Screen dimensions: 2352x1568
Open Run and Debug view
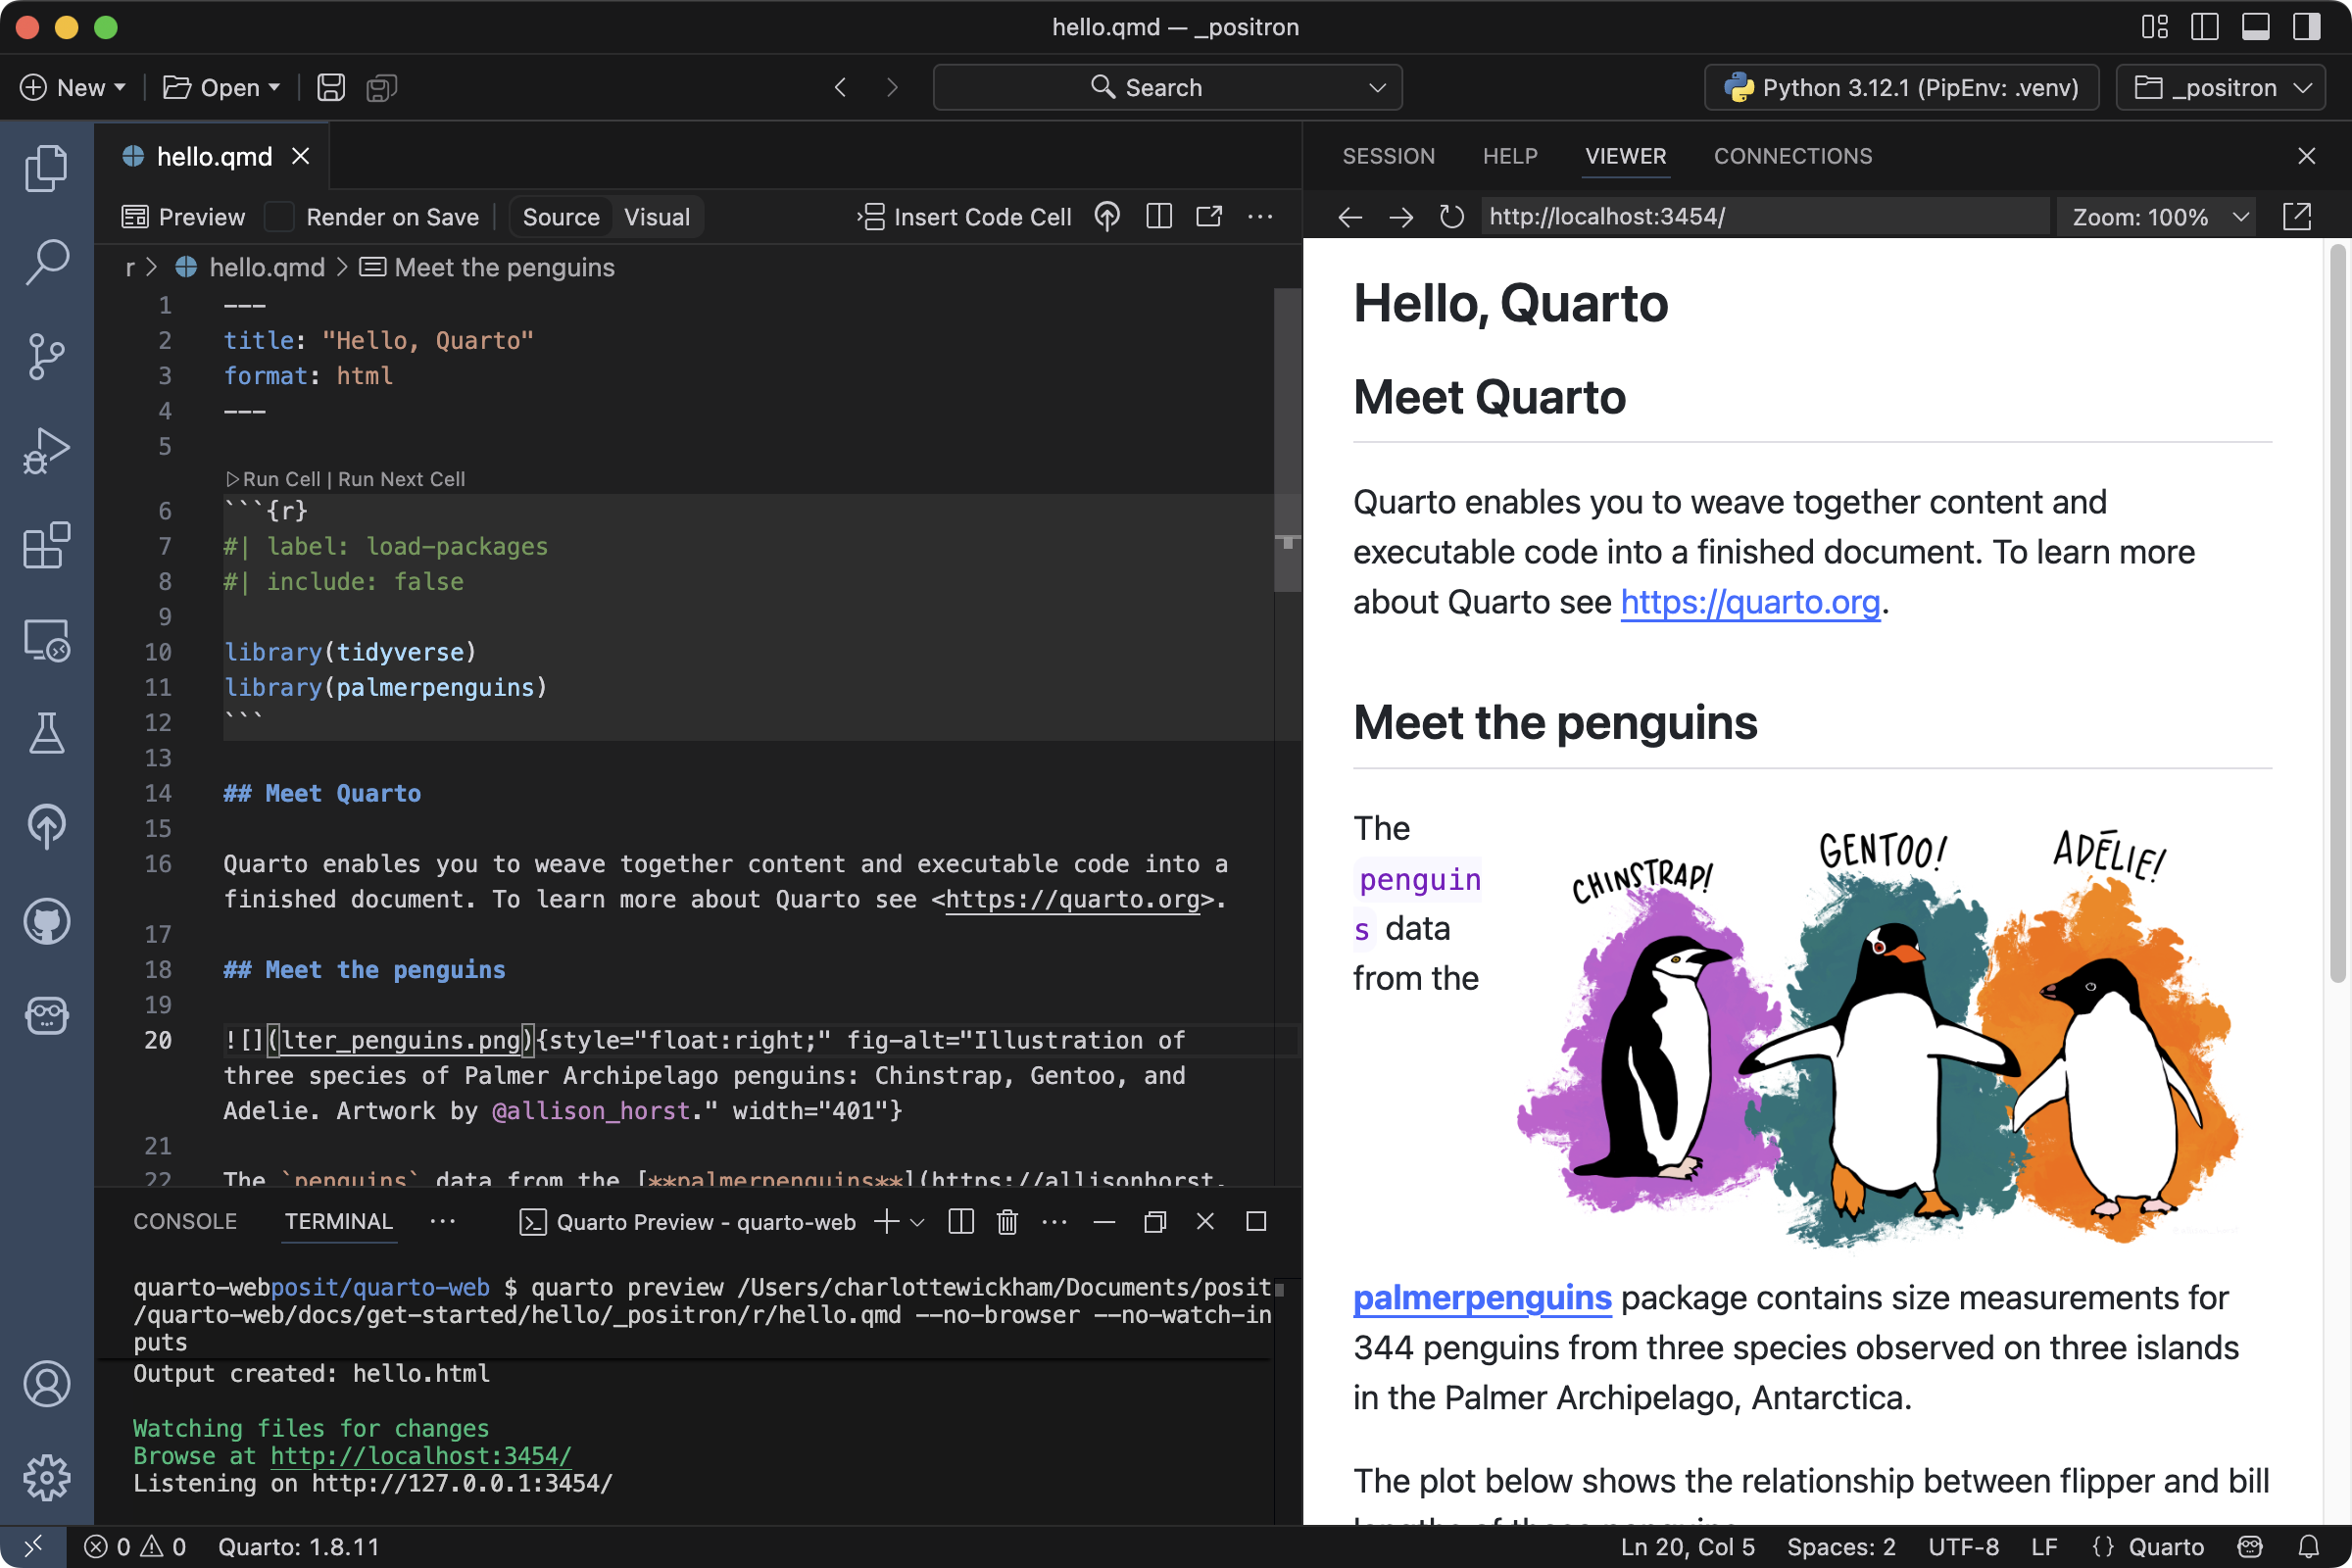point(46,451)
